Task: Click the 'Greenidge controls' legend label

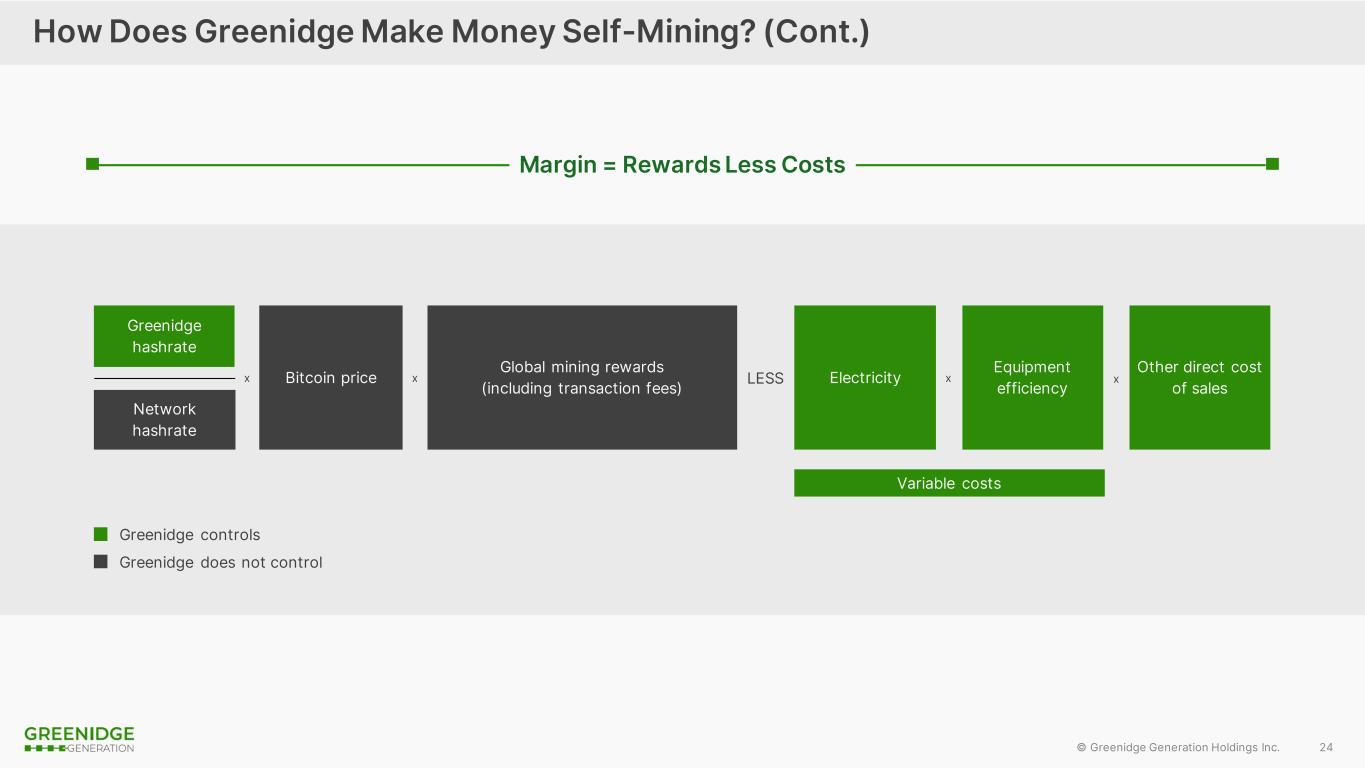Action: point(189,535)
